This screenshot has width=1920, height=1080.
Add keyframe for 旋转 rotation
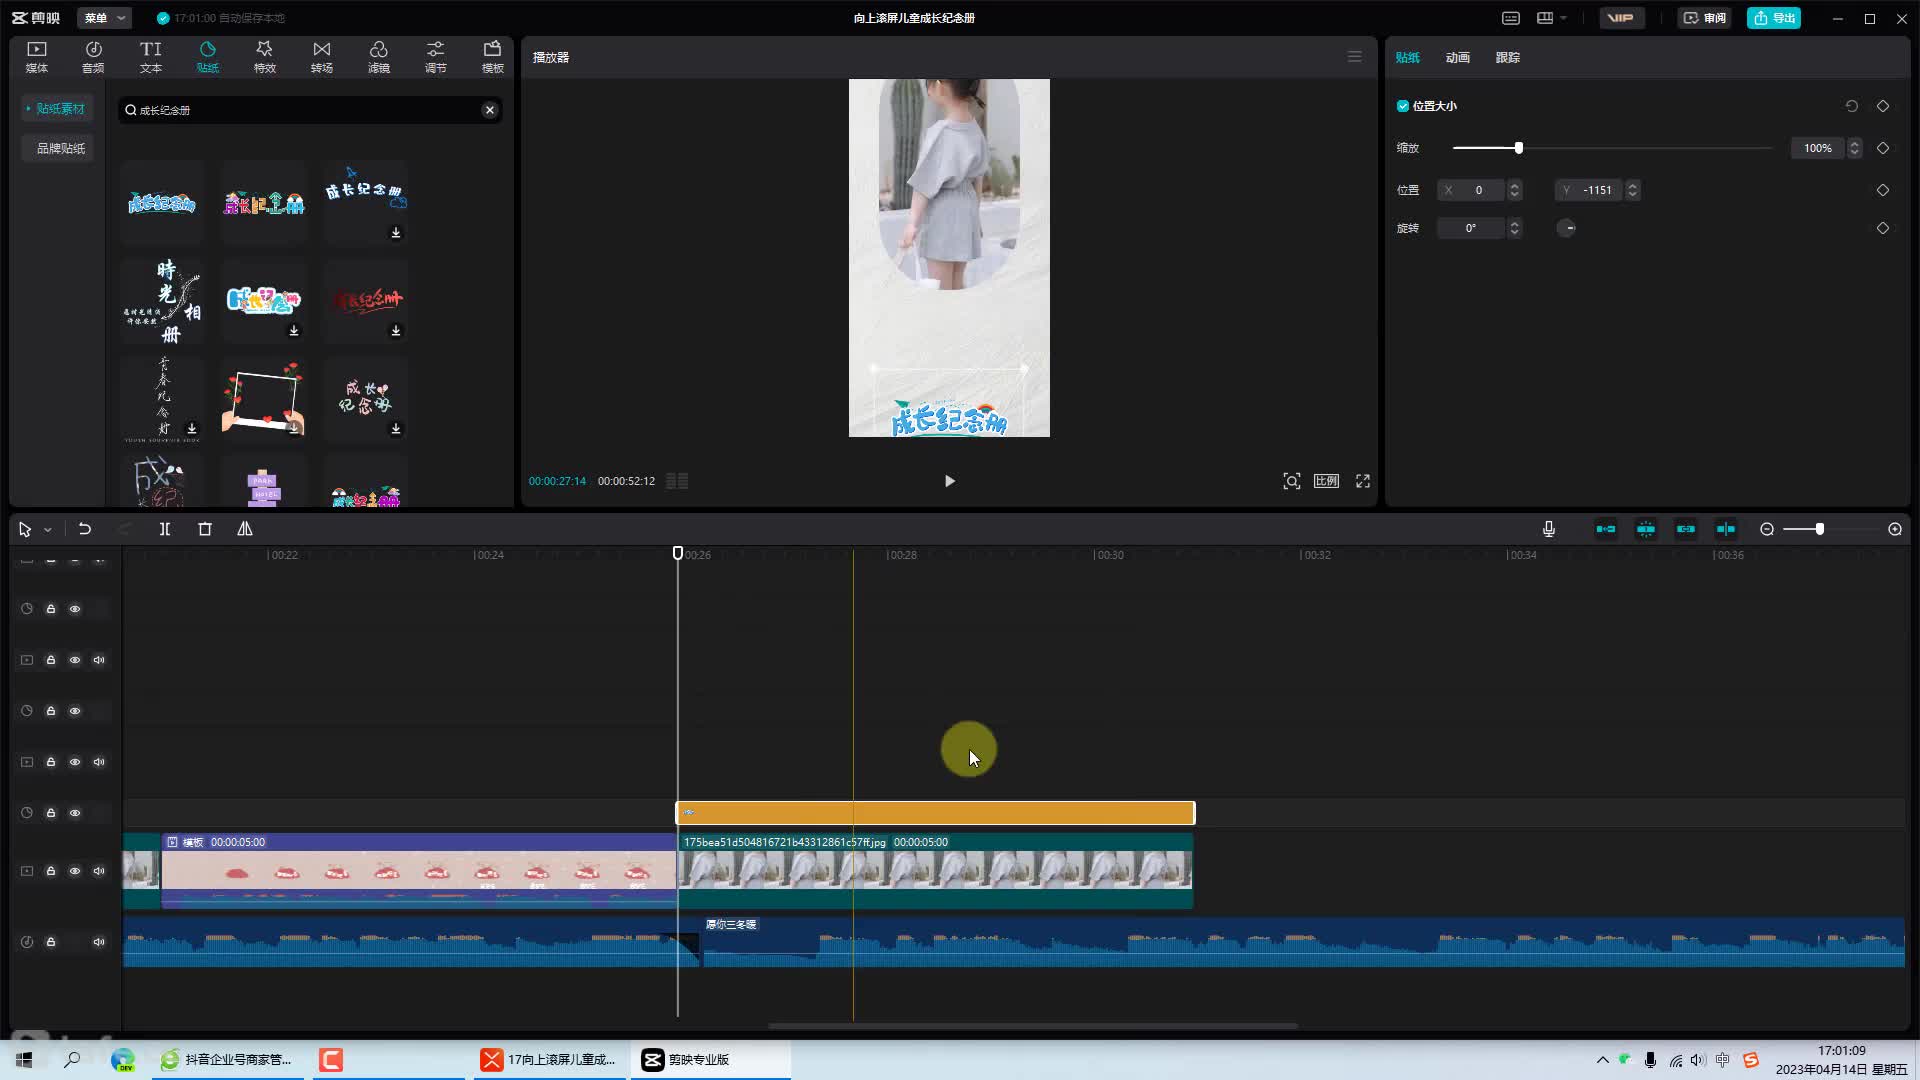(x=1883, y=228)
